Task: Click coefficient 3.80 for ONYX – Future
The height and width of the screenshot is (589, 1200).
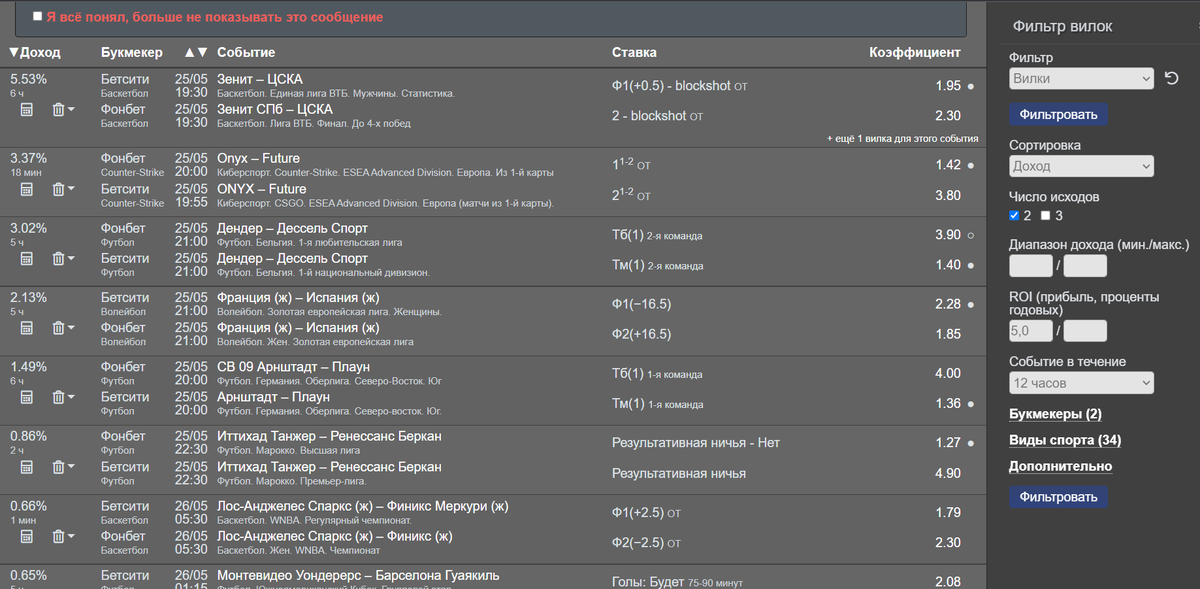Action: pos(947,196)
